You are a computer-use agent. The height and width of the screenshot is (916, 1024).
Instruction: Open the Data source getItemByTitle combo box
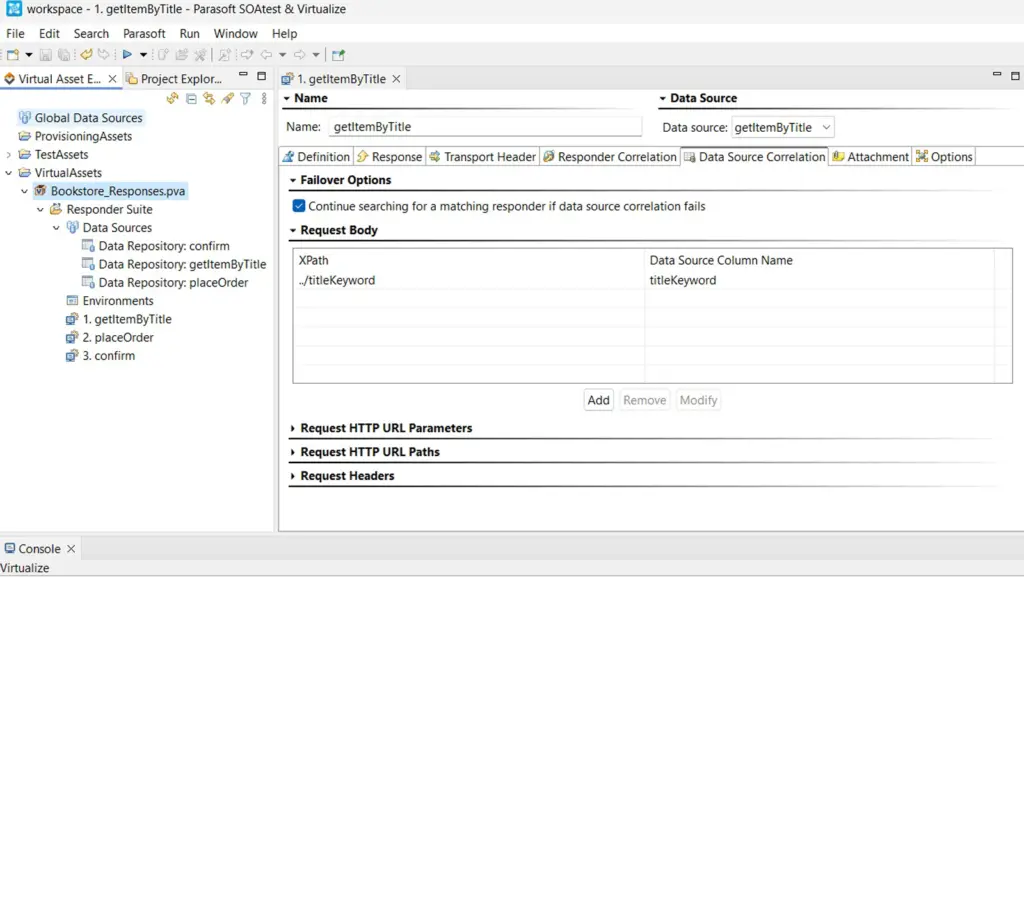(782, 127)
